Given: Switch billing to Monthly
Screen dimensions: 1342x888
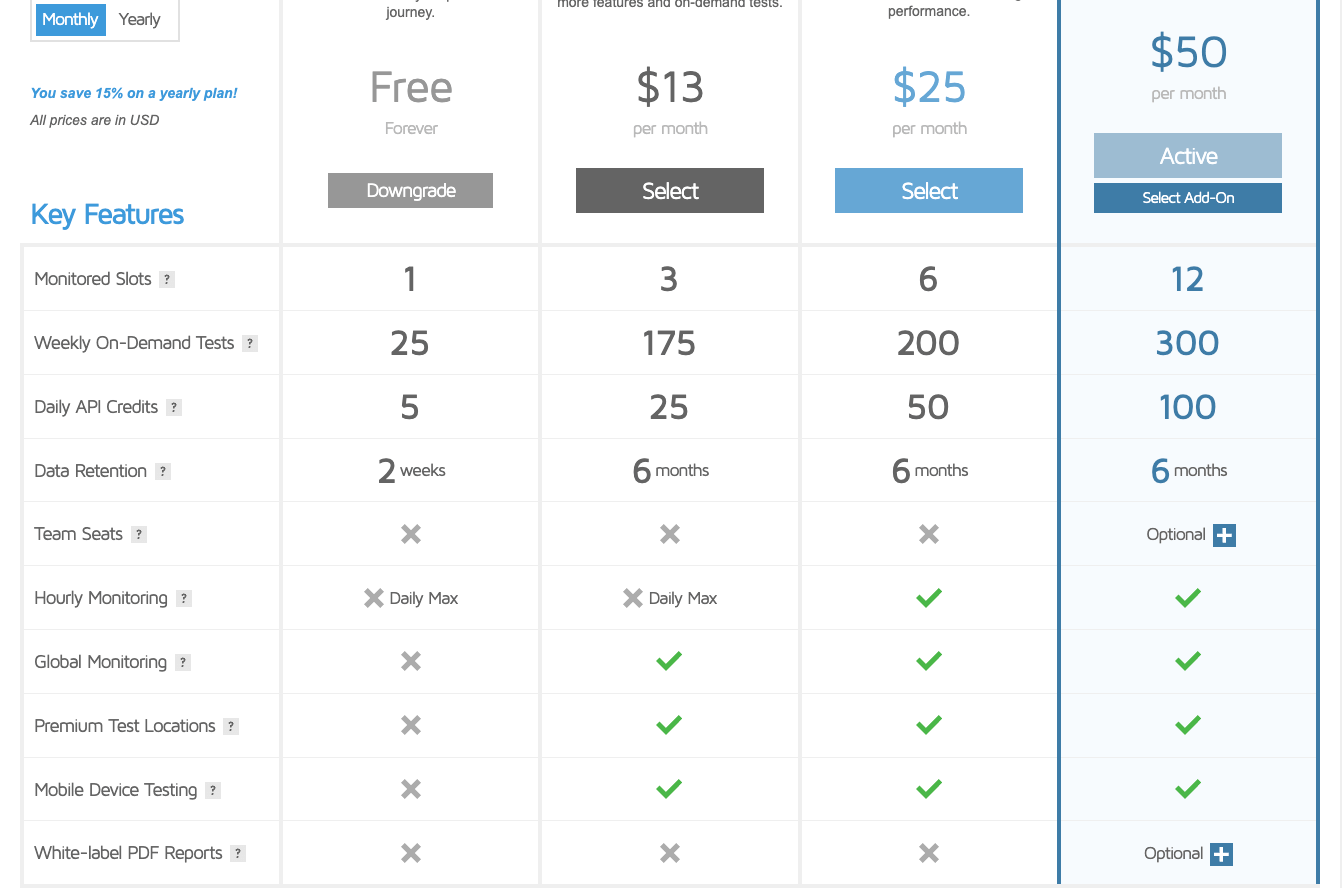Looking at the screenshot, I should tap(70, 19).
